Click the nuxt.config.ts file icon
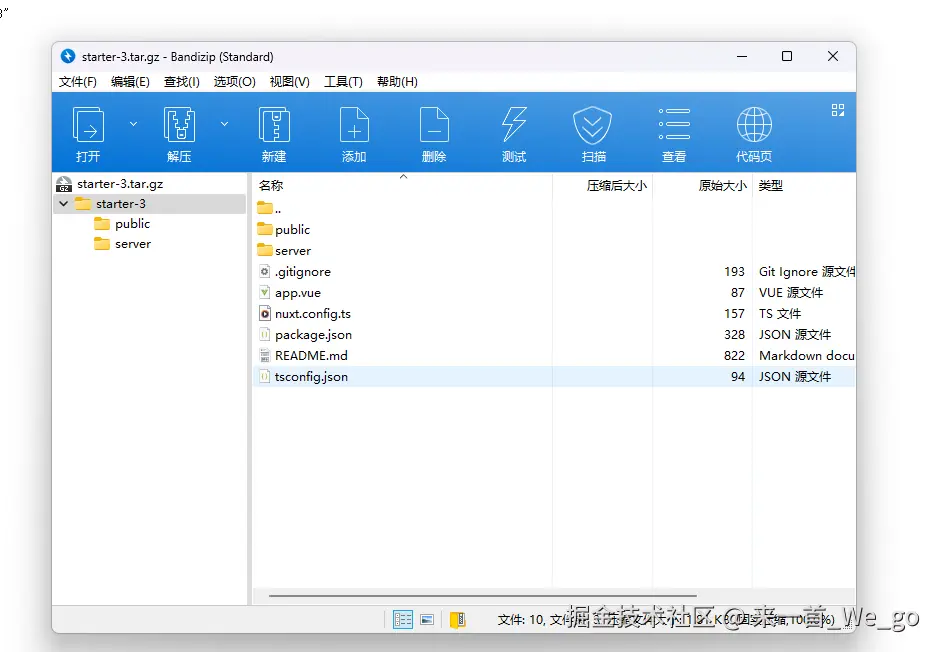 tap(265, 314)
